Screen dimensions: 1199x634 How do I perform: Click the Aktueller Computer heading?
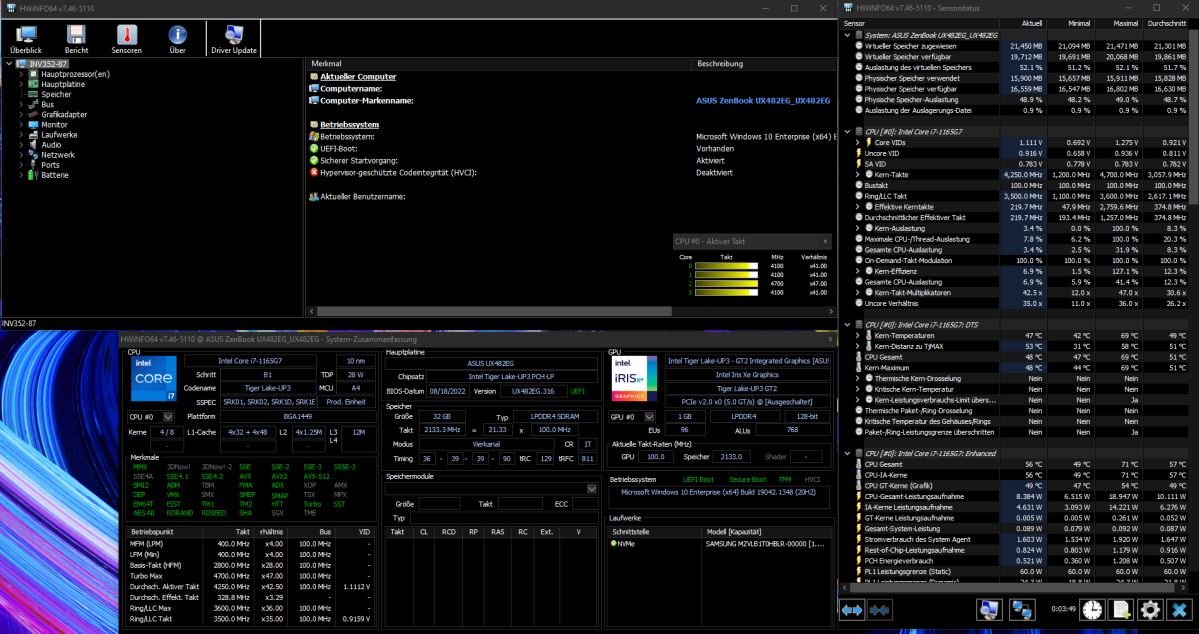point(358,76)
